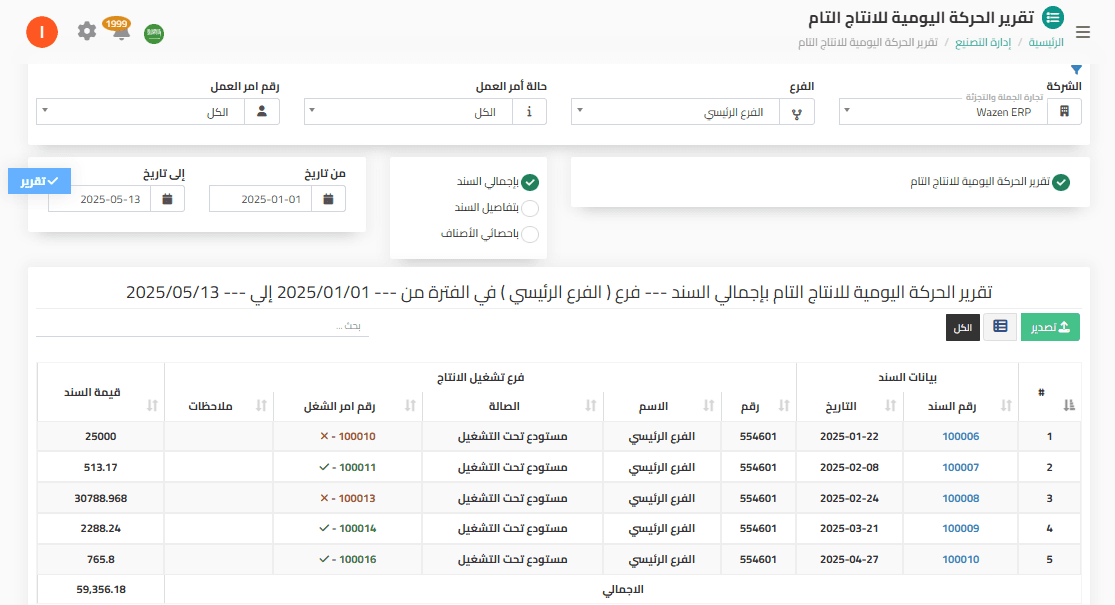The image size is (1115, 605).
Task: Switch language using the Saudi flag icon
Action: tap(154, 32)
